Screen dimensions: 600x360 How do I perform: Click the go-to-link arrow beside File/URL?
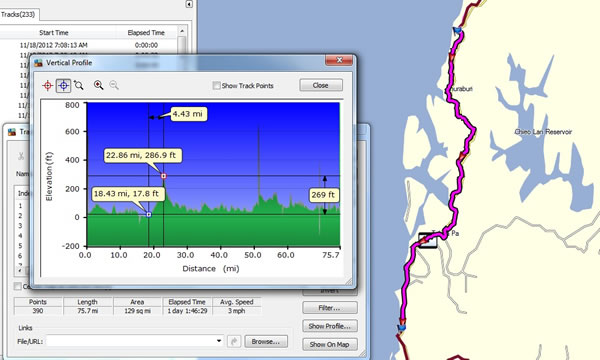pyautogui.click(x=234, y=341)
